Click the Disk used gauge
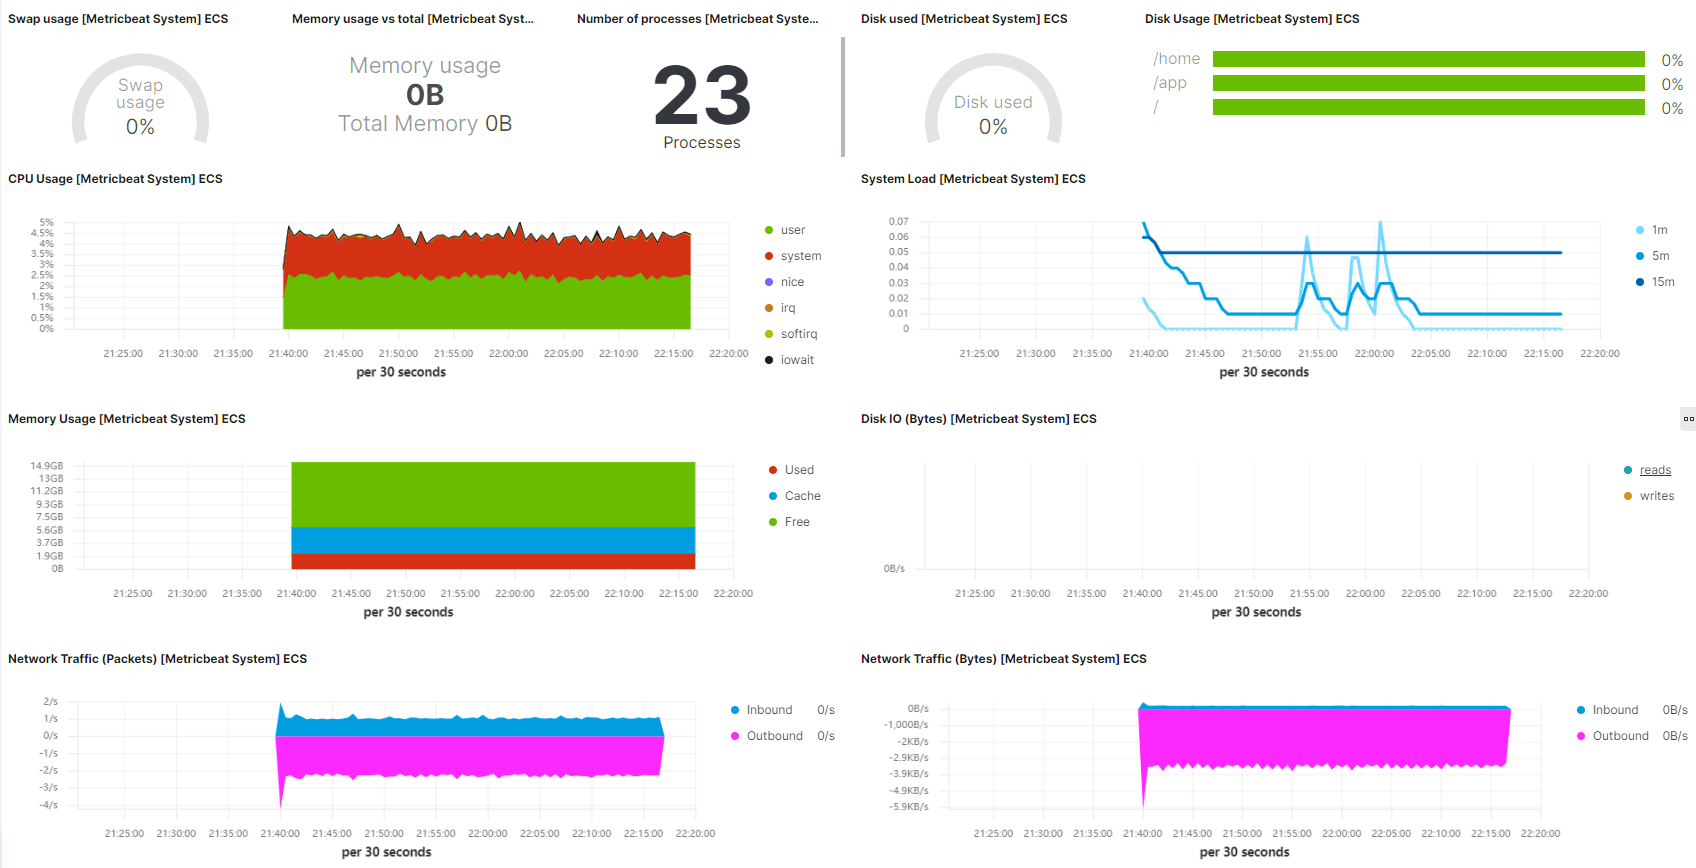This screenshot has height=868, width=1696. coord(993,100)
